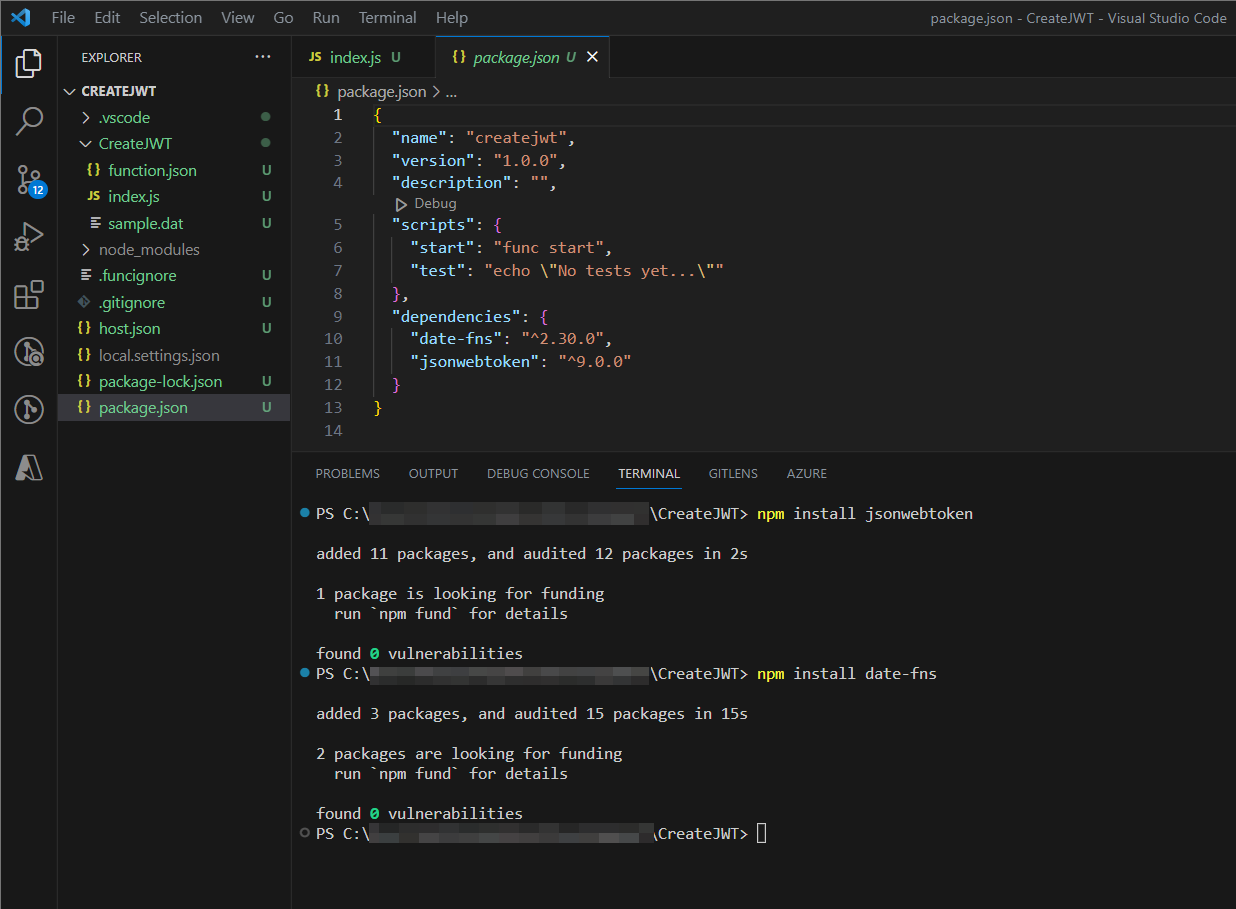Open the Terminal menu
Viewport: 1236px width, 909px height.
(x=388, y=18)
